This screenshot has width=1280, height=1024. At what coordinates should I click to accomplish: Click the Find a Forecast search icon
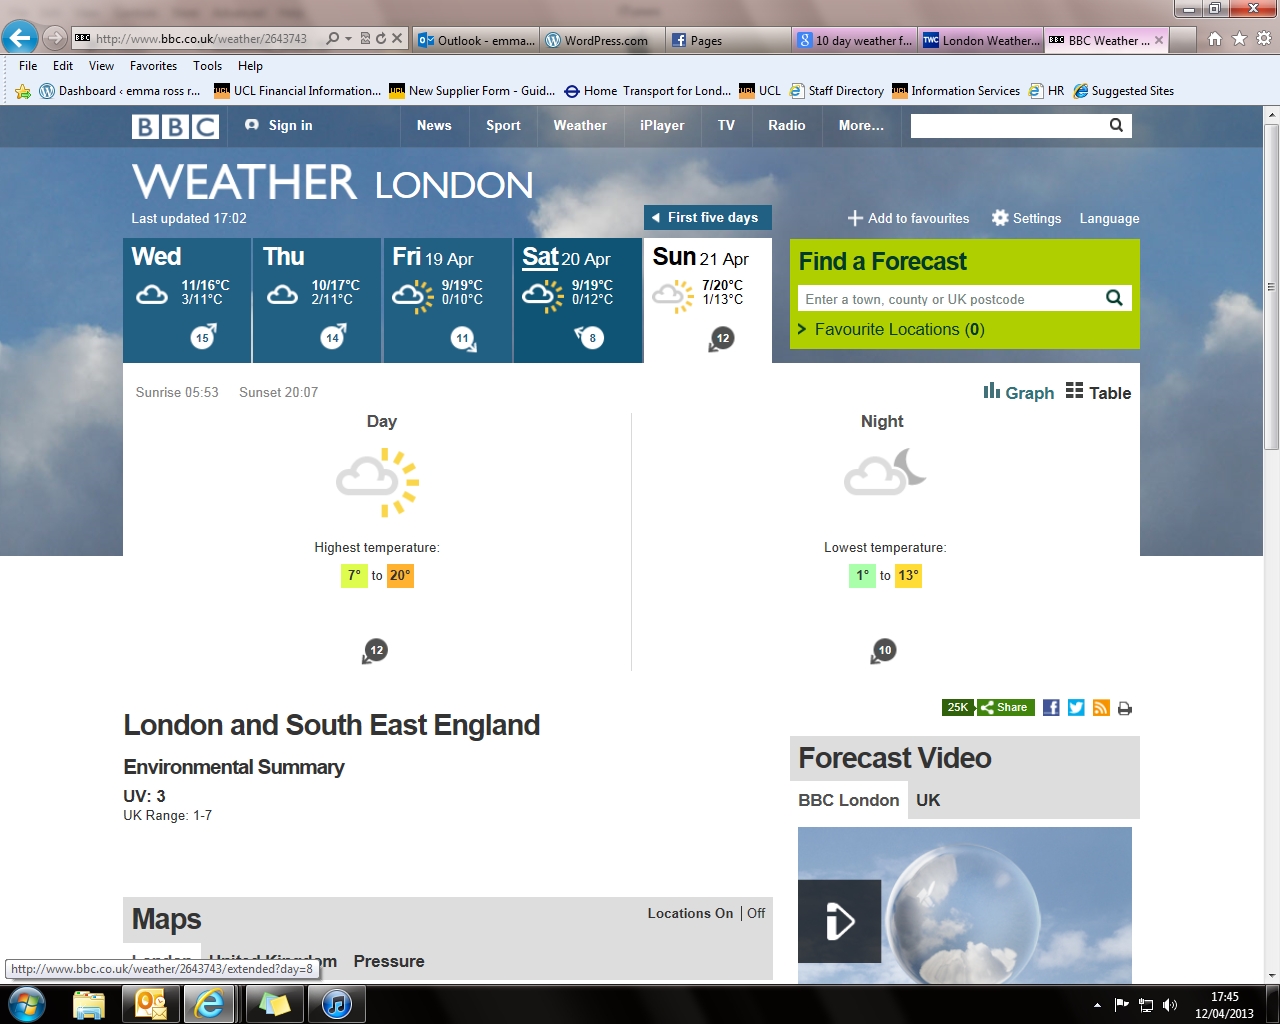[1114, 298]
